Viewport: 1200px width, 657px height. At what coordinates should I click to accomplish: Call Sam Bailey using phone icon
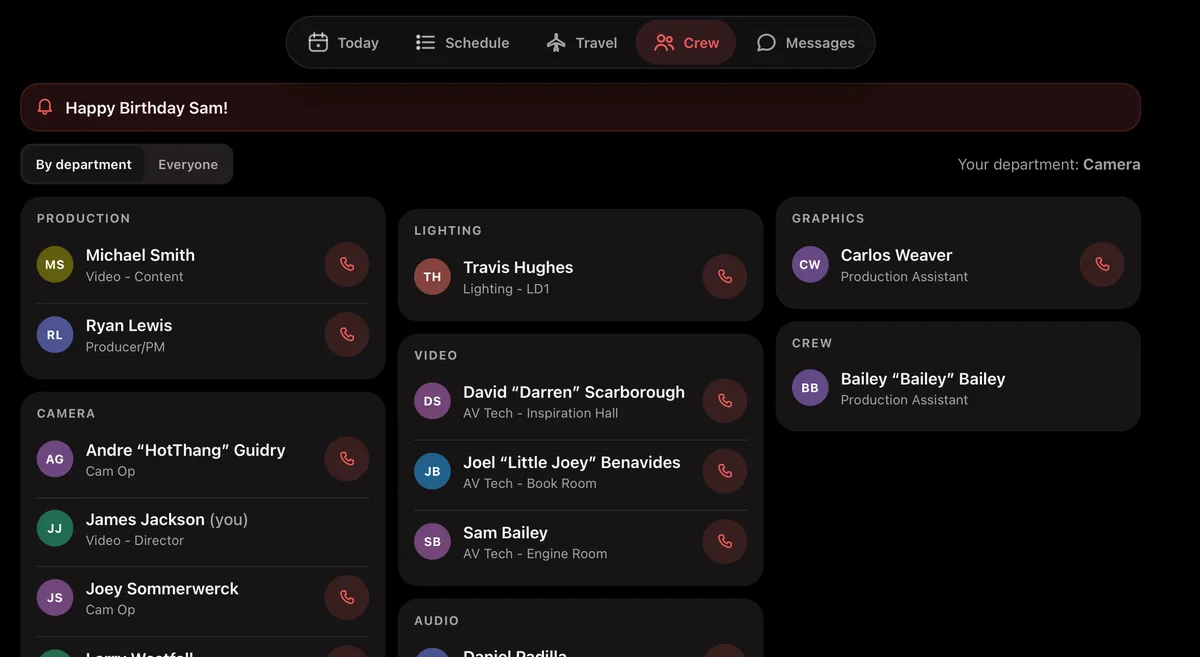point(725,542)
